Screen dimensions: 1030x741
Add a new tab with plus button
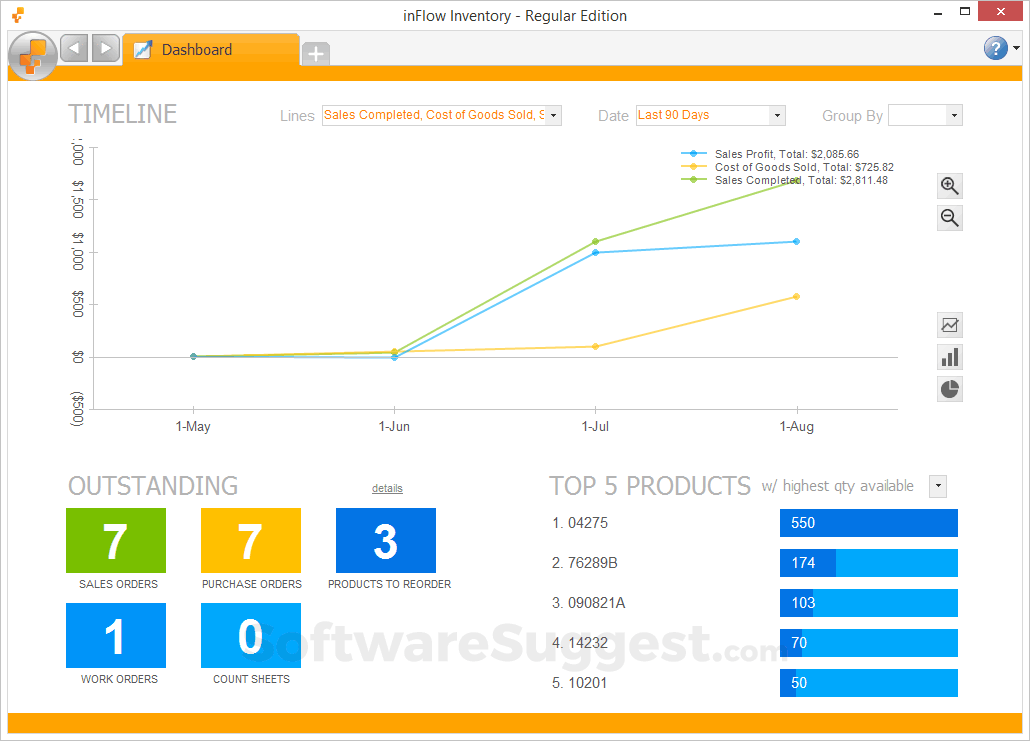click(x=316, y=53)
